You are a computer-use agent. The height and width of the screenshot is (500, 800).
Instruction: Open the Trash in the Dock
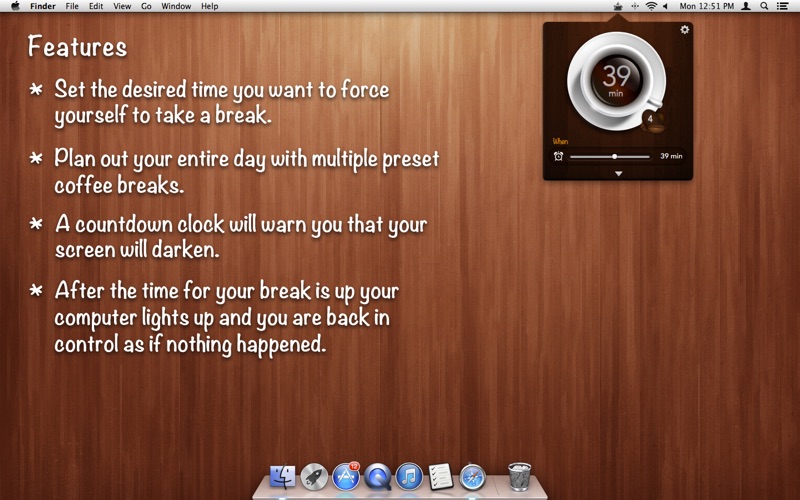[519, 477]
